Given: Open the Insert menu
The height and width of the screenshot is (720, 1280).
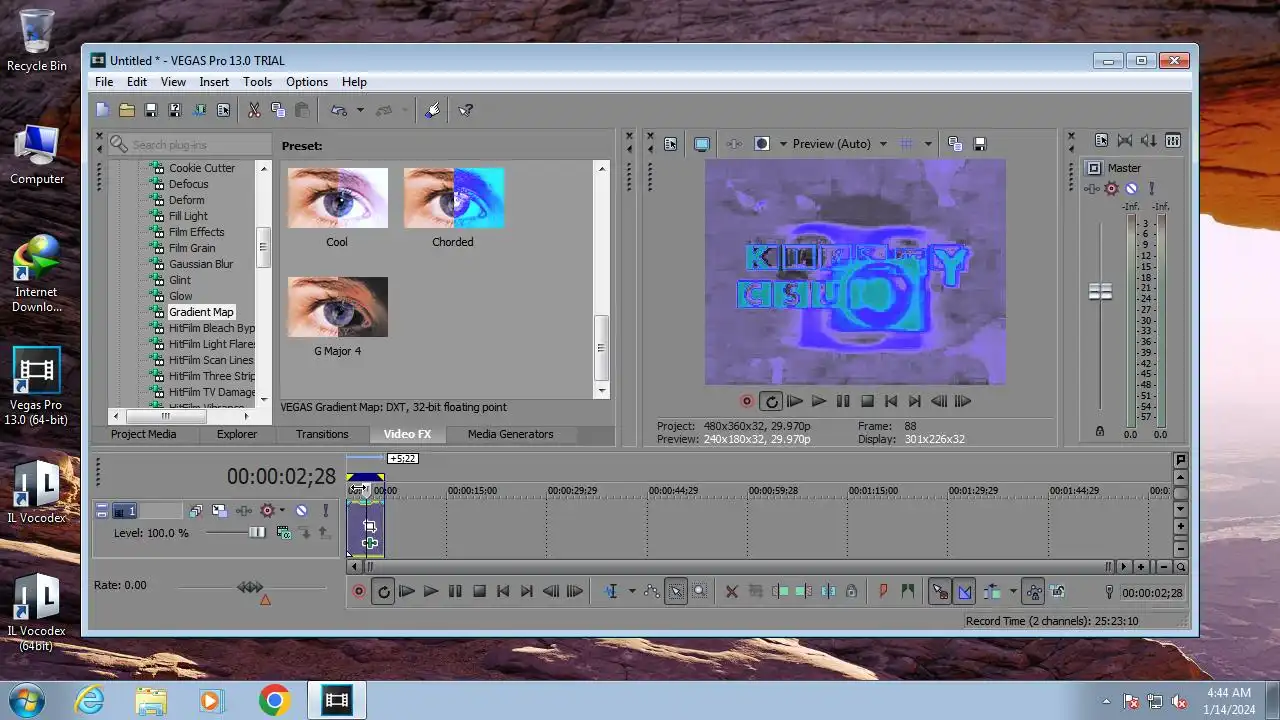Looking at the screenshot, I should [x=214, y=82].
